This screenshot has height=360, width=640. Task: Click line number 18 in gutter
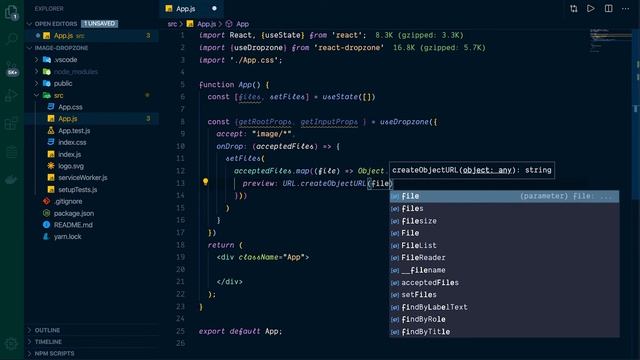click(x=180, y=245)
